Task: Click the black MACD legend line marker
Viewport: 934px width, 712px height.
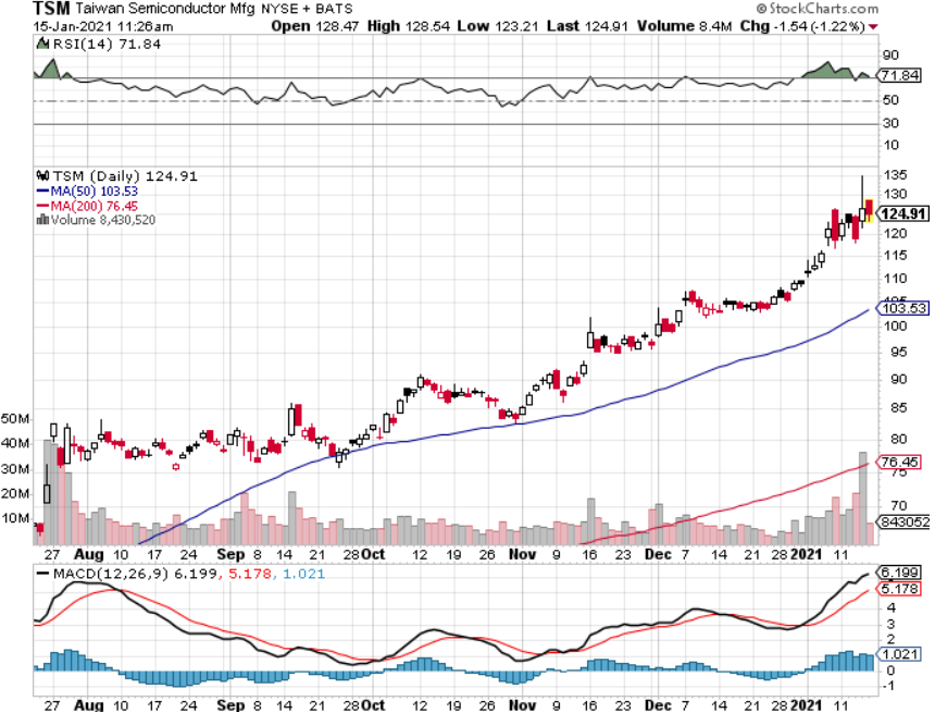Action: (x=43, y=574)
